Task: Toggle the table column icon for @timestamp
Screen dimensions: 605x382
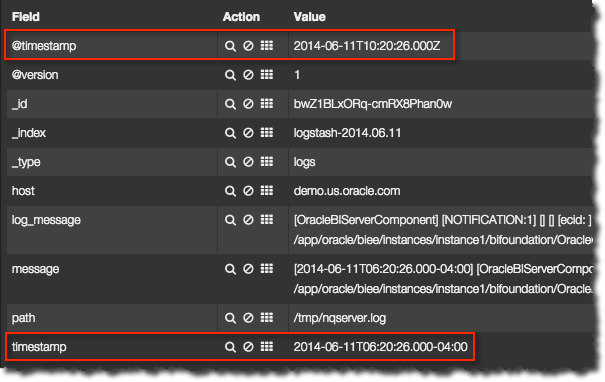Action: coord(267,45)
